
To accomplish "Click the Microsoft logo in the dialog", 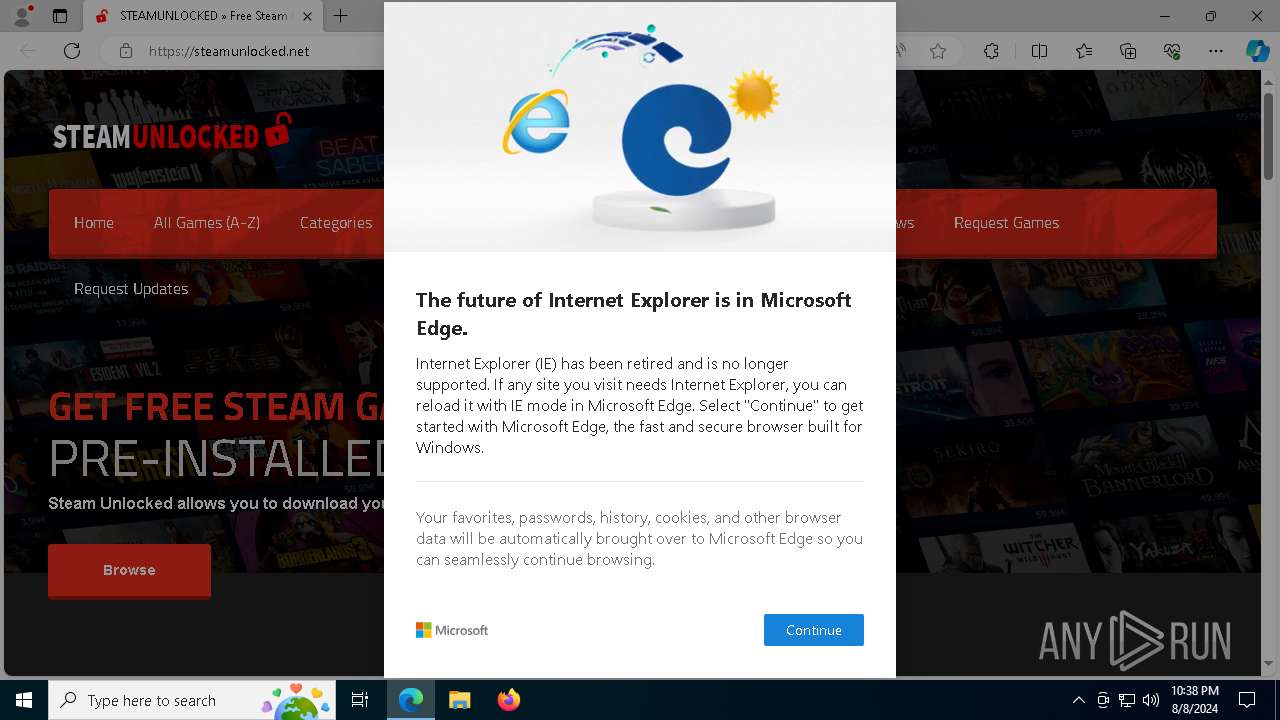I will pos(452,630).
